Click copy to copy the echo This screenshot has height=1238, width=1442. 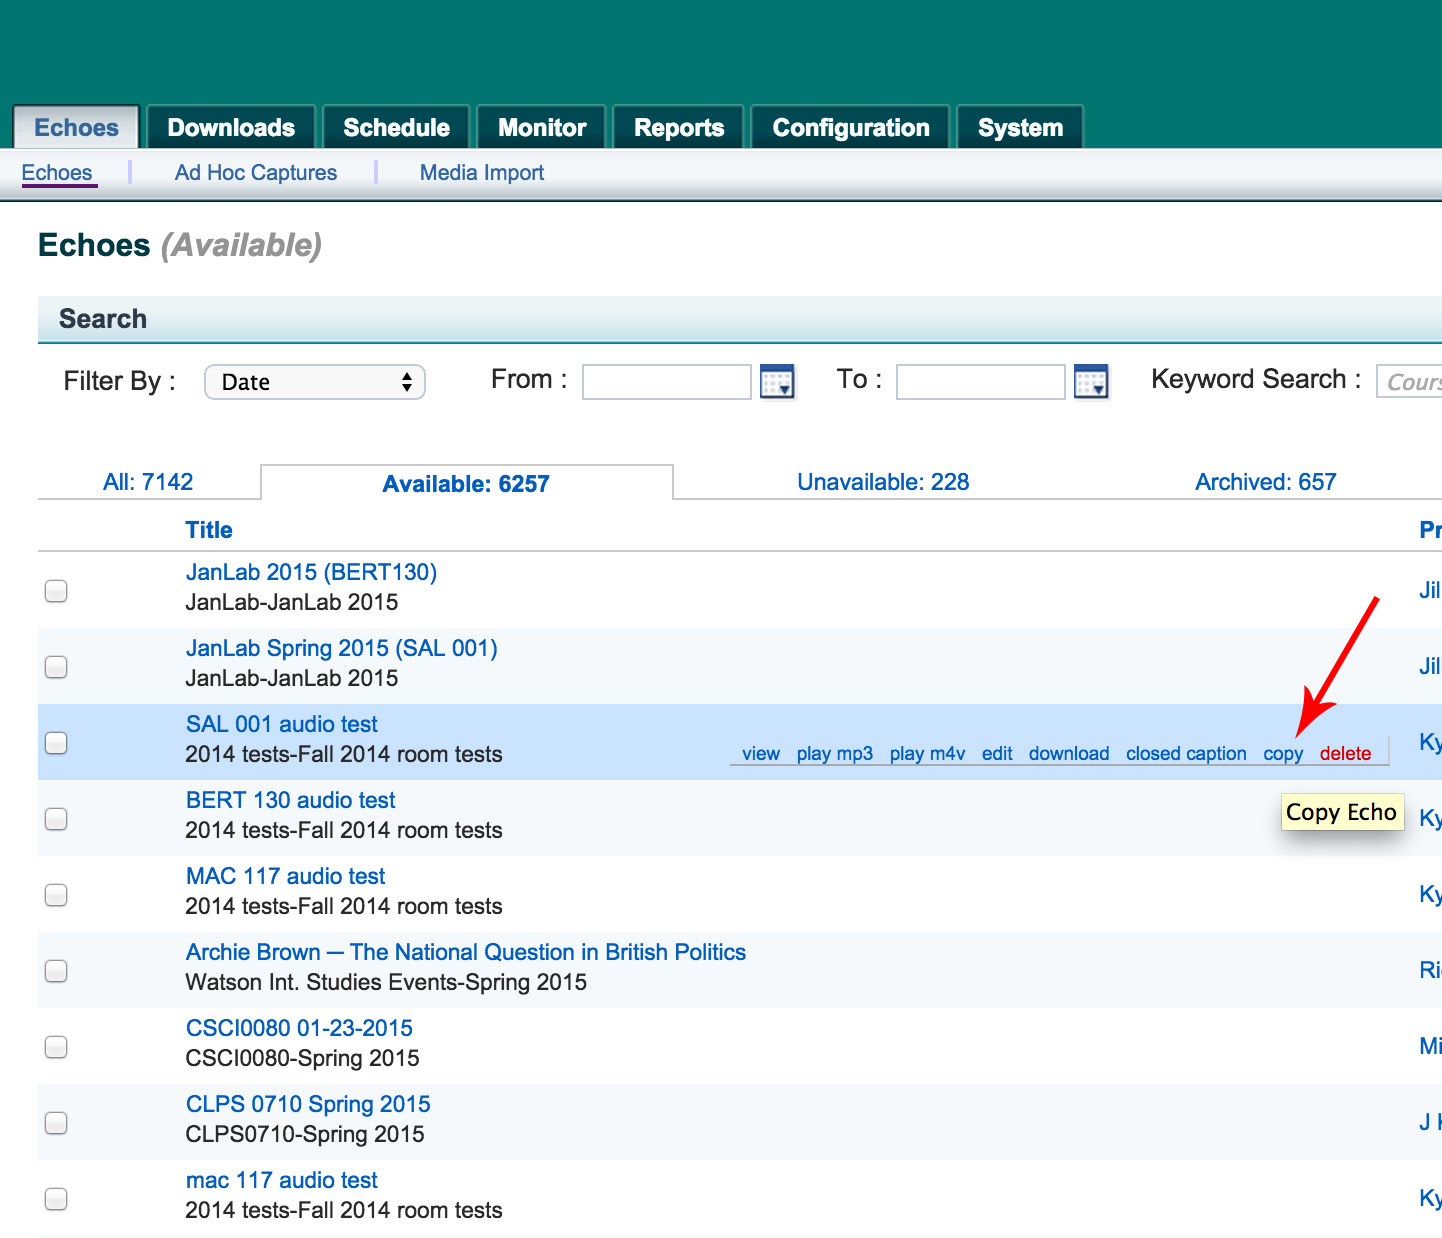coord(1283,754)
